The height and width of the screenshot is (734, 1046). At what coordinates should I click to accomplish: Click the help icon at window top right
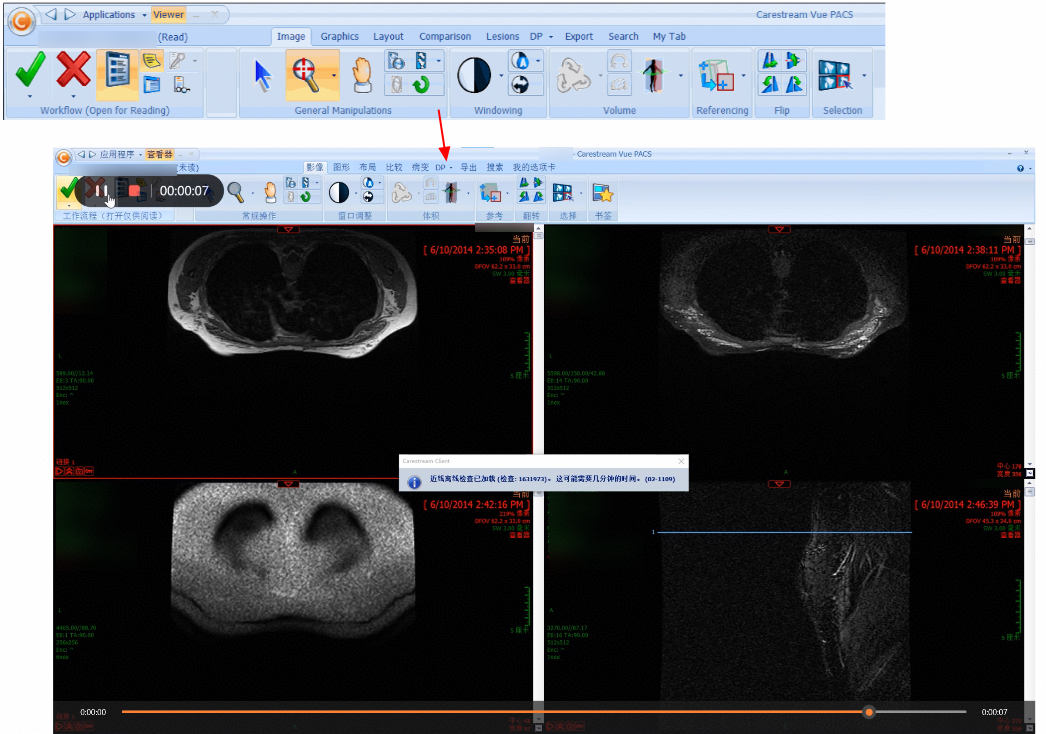pos(1020,168)
